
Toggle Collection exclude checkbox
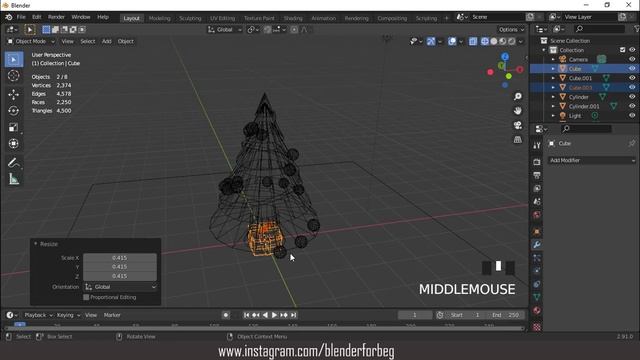(622, 50)
